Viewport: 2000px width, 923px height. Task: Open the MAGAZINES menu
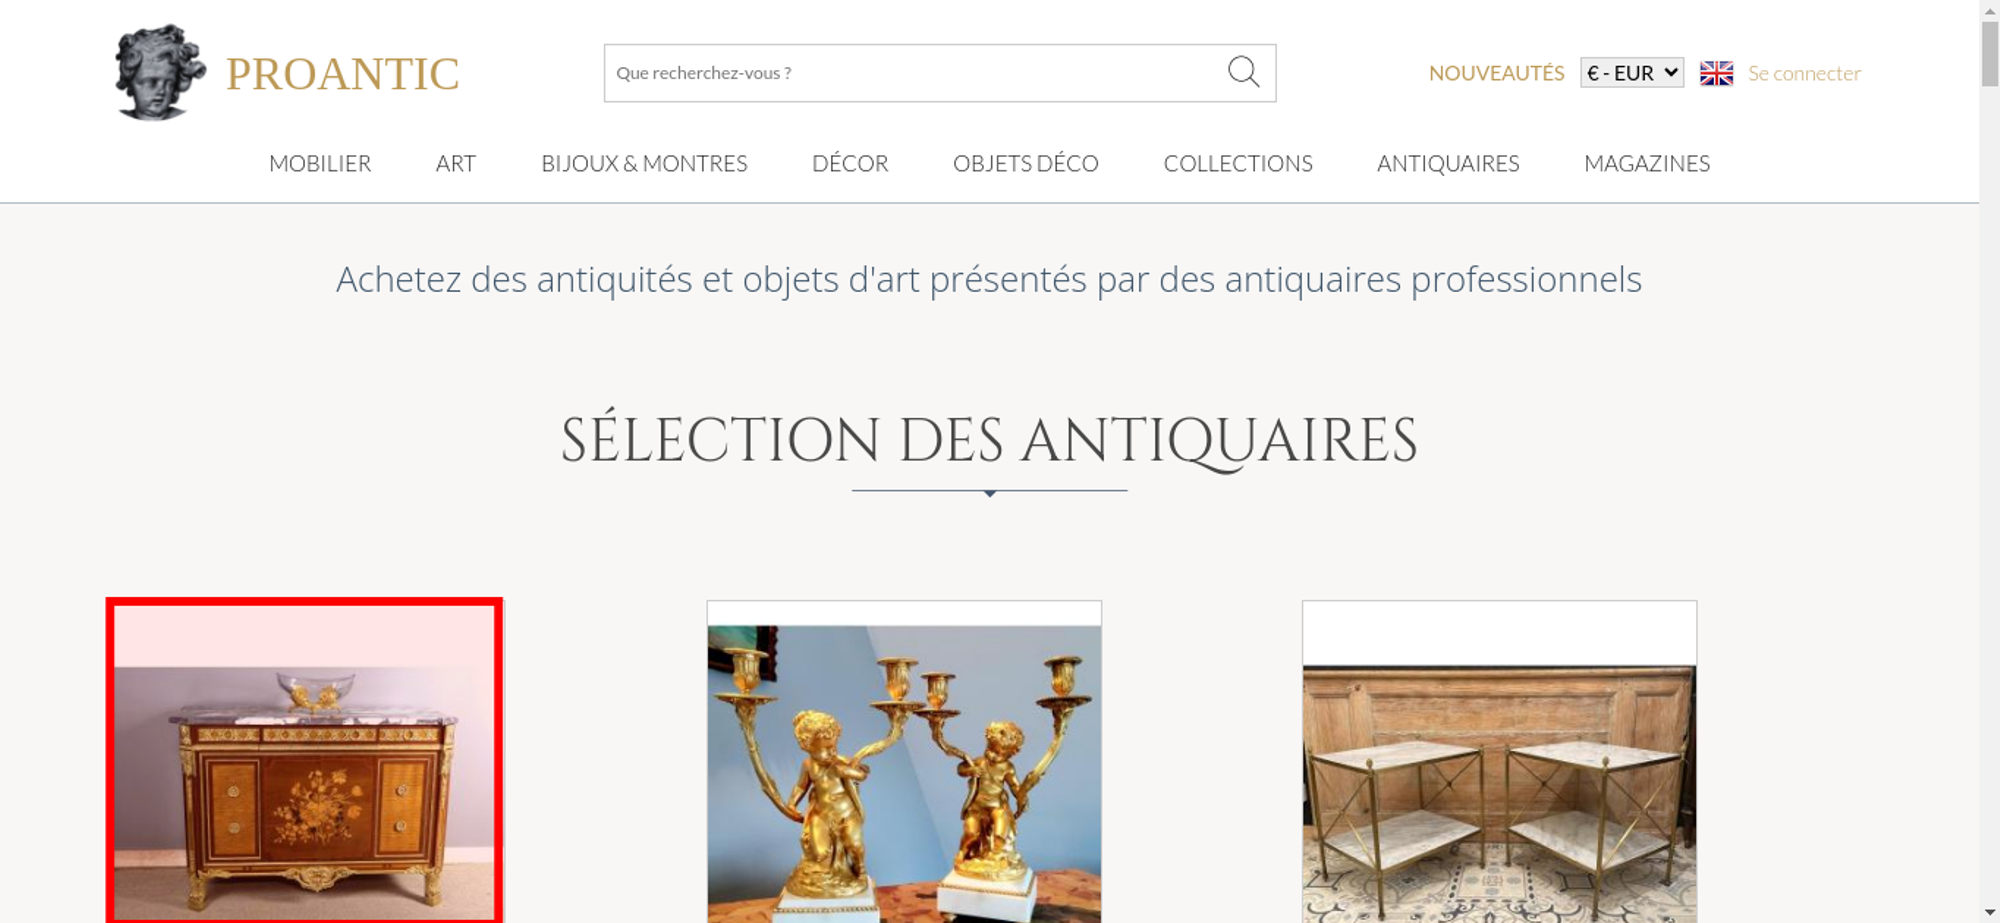pos(1647,163)
